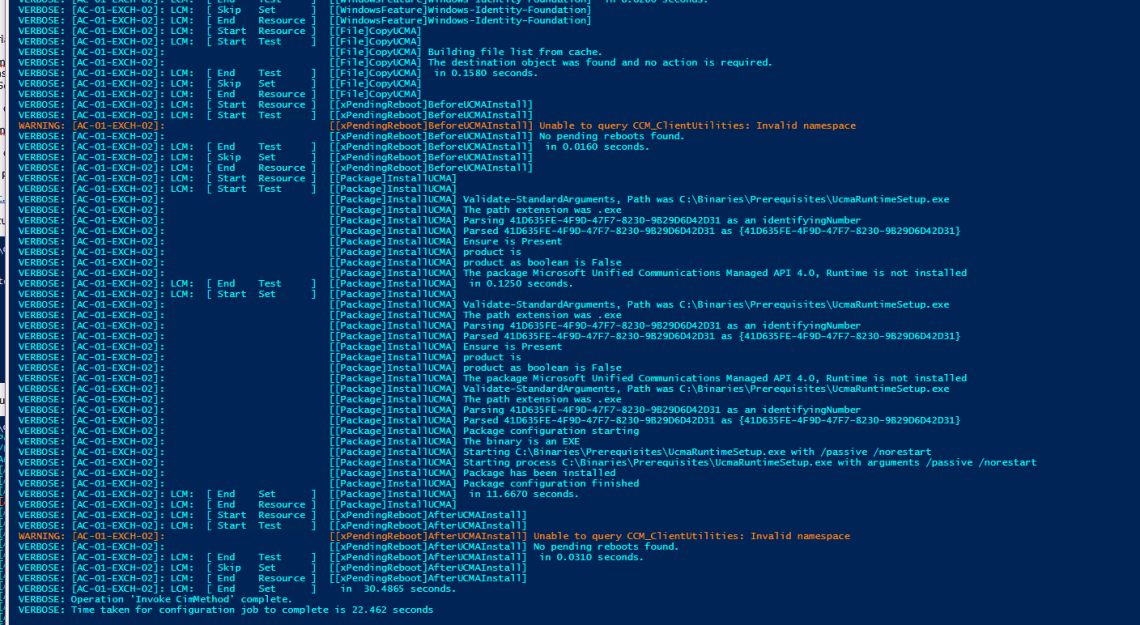
Task: Click 'The binary is an EXE' line
Action: pyautogui.click(x=521, y=441)
